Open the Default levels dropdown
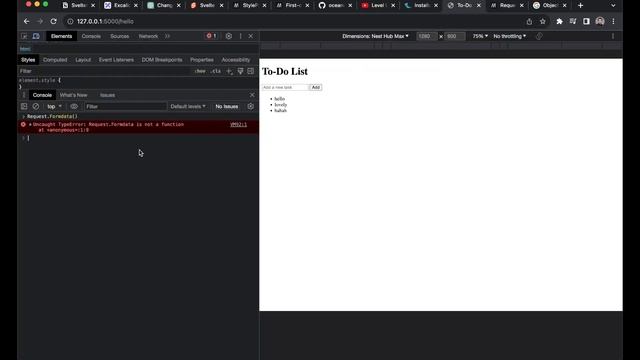Viewport: 640px width, 360px height. click(188, 107)
